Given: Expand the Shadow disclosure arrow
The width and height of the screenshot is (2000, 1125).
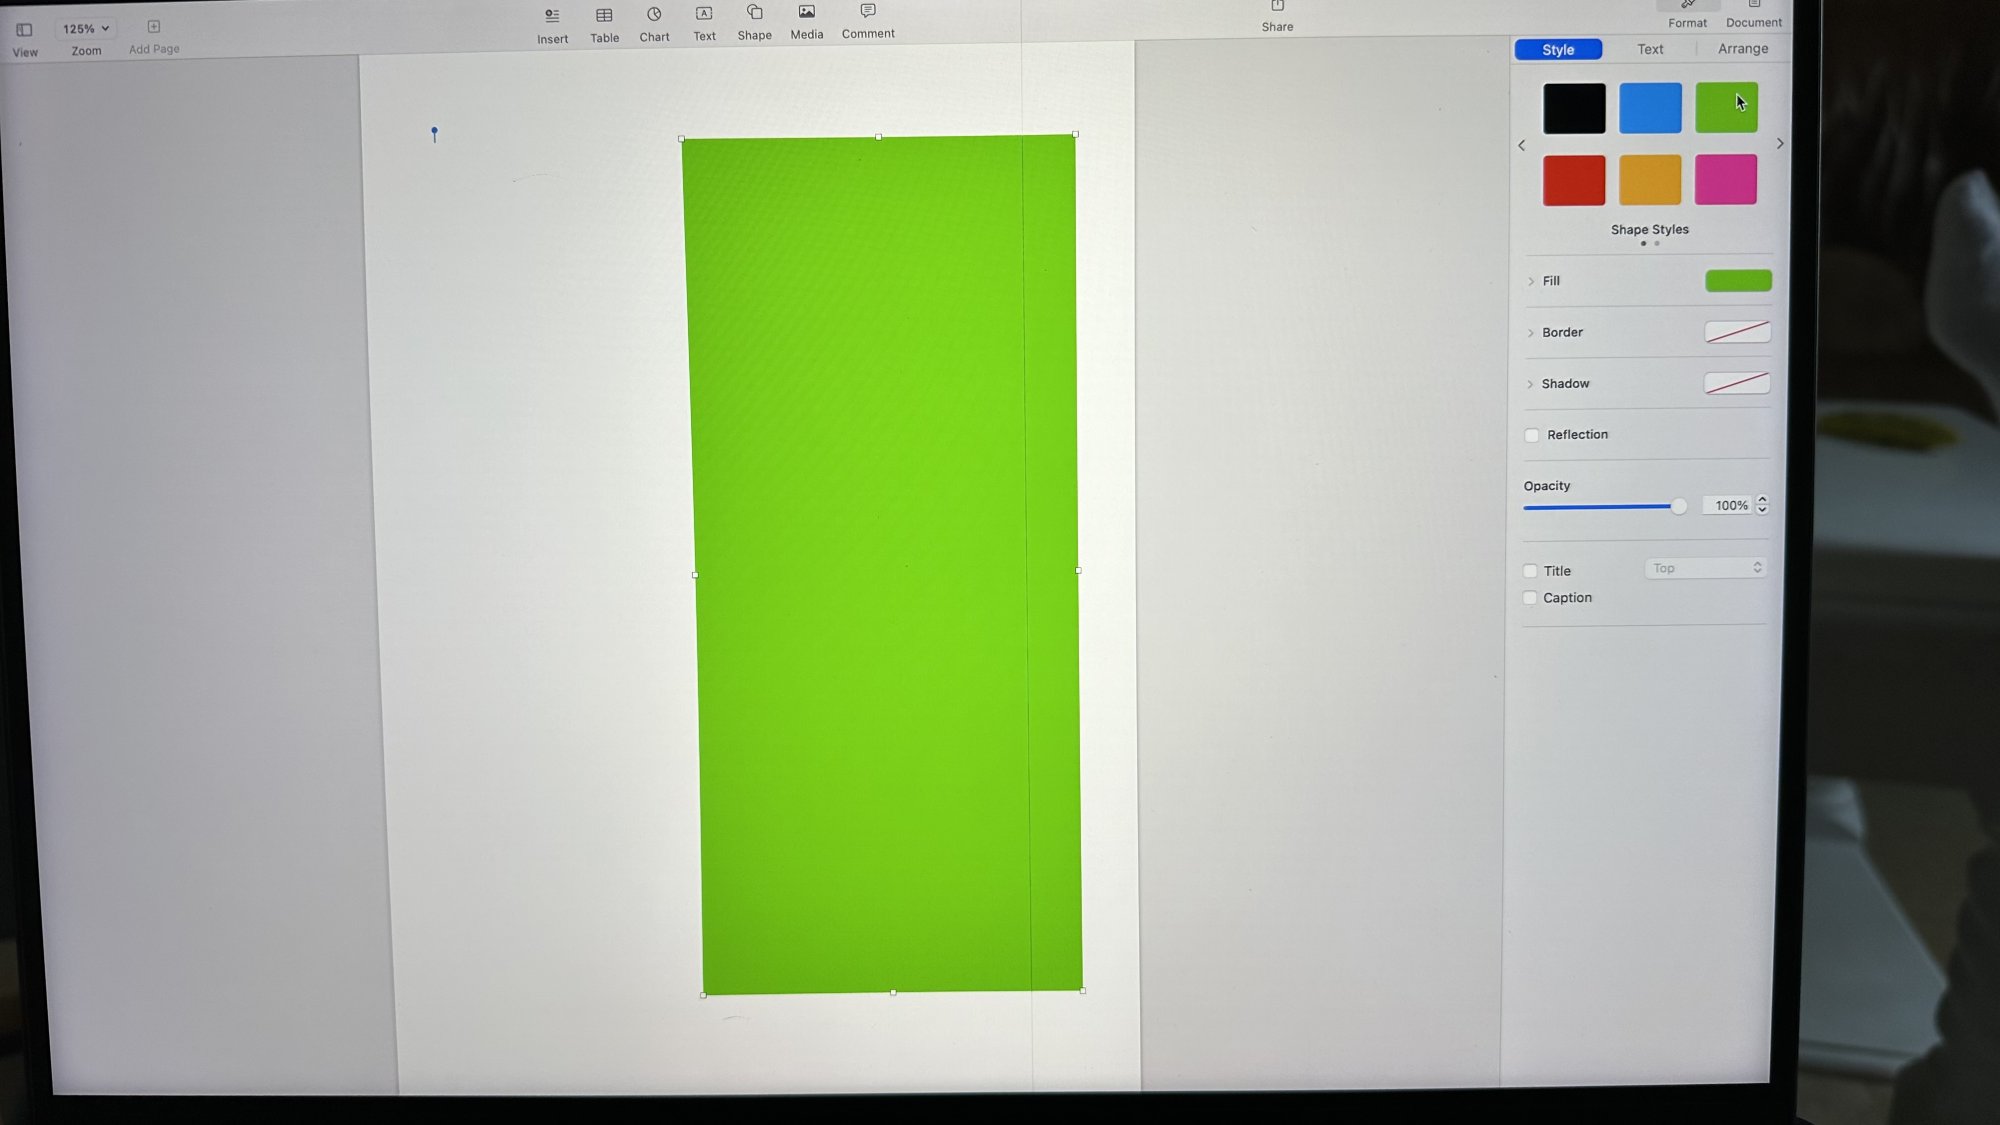Looking at the screenshot, I should pyautogui.click(x=1530, y=385).
